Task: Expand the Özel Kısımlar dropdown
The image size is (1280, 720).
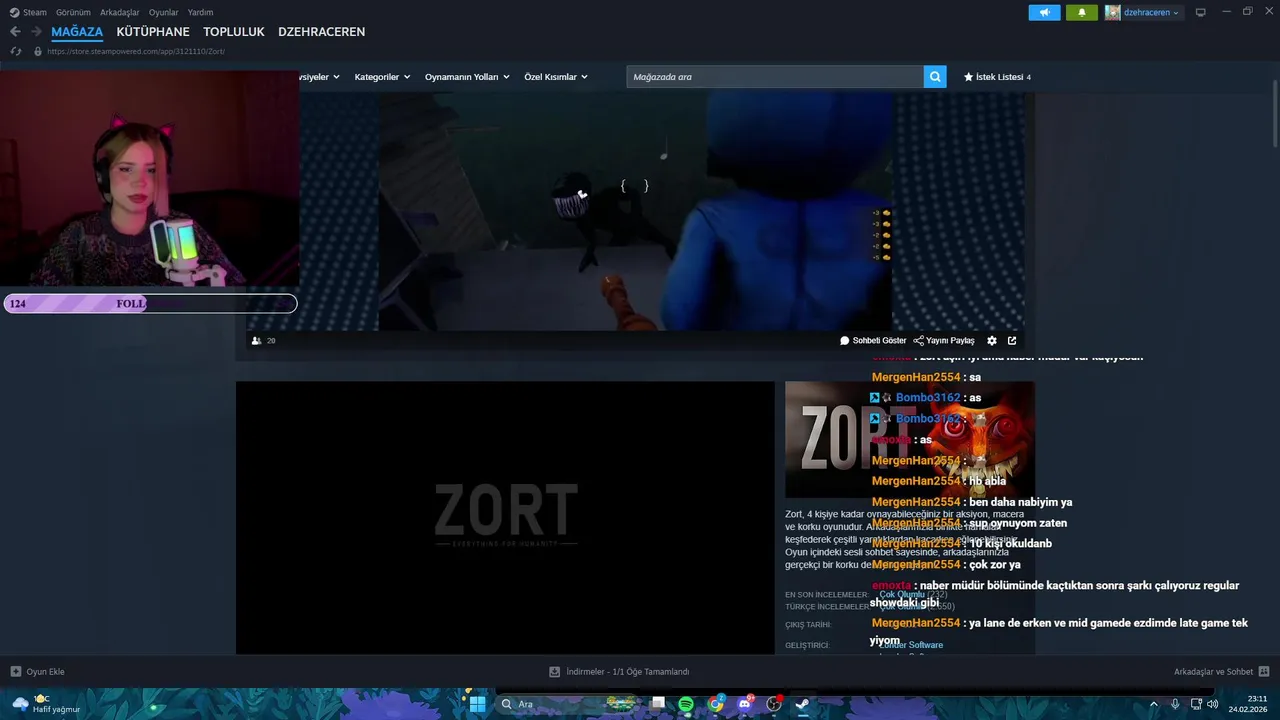Action: tap(555, 77)
